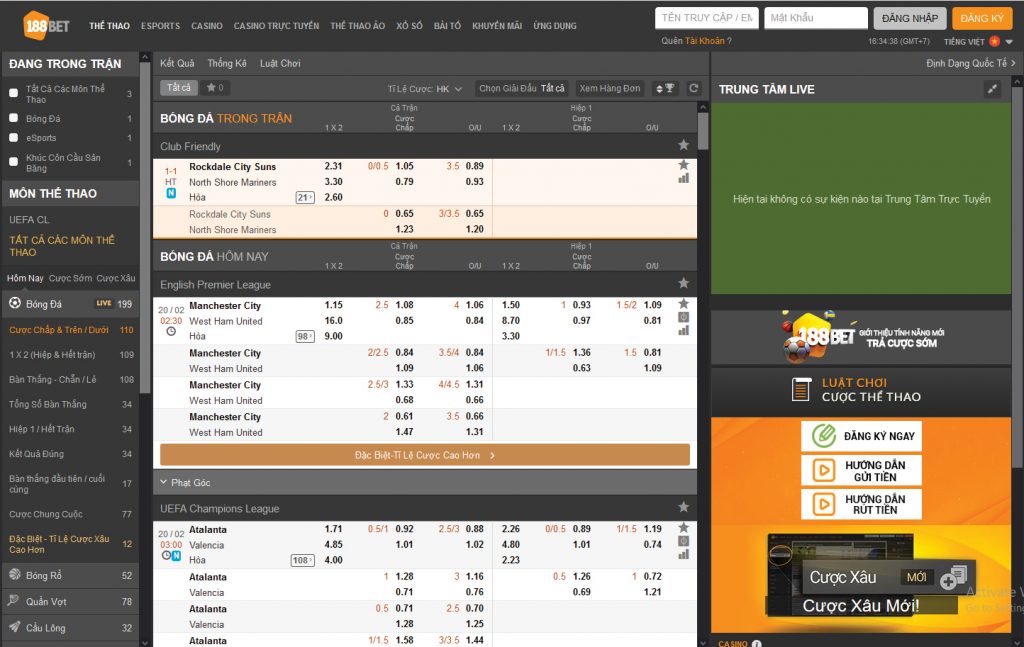This screenshot has height=647, width=1024.
Task: Favorite the Club Friendly league star
Action: click(684, 146)
